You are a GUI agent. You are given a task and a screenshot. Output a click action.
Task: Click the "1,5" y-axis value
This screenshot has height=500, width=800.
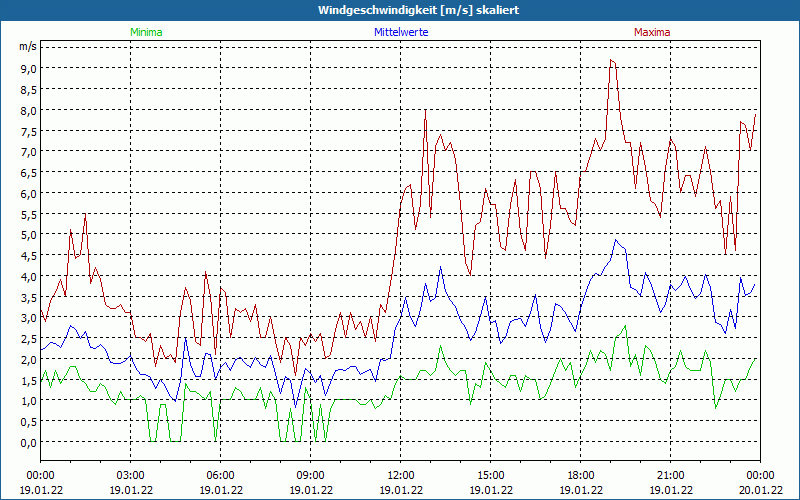tap(29, 381)
